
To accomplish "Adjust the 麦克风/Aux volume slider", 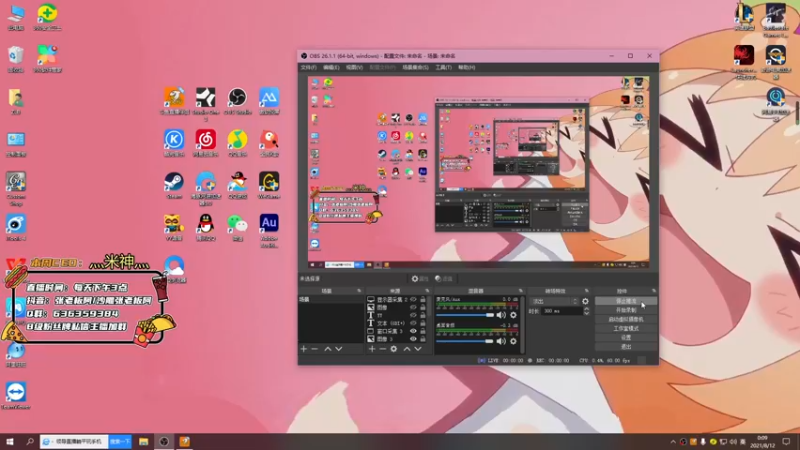I will [x=465, y=315].
